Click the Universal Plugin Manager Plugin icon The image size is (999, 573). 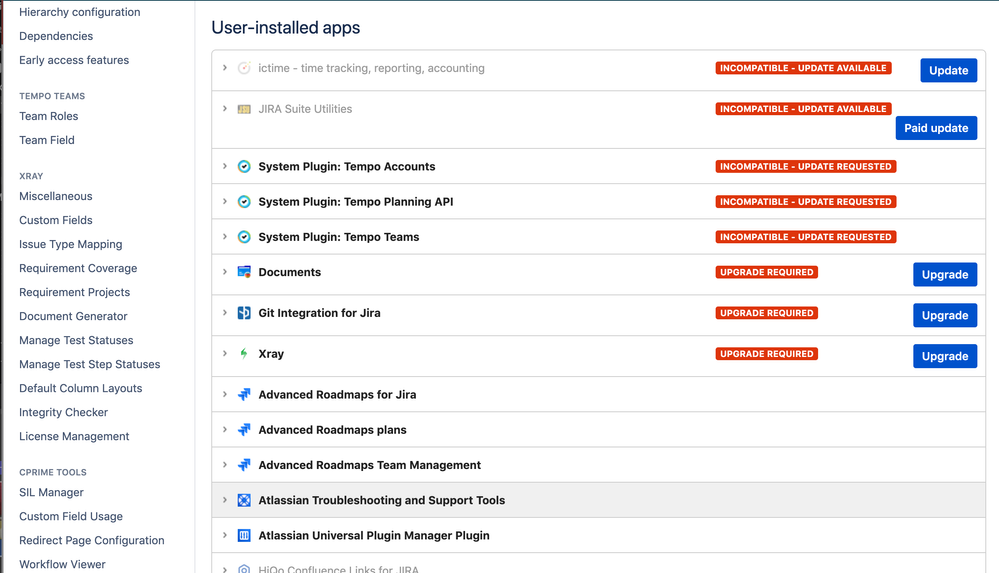[244, 535]
